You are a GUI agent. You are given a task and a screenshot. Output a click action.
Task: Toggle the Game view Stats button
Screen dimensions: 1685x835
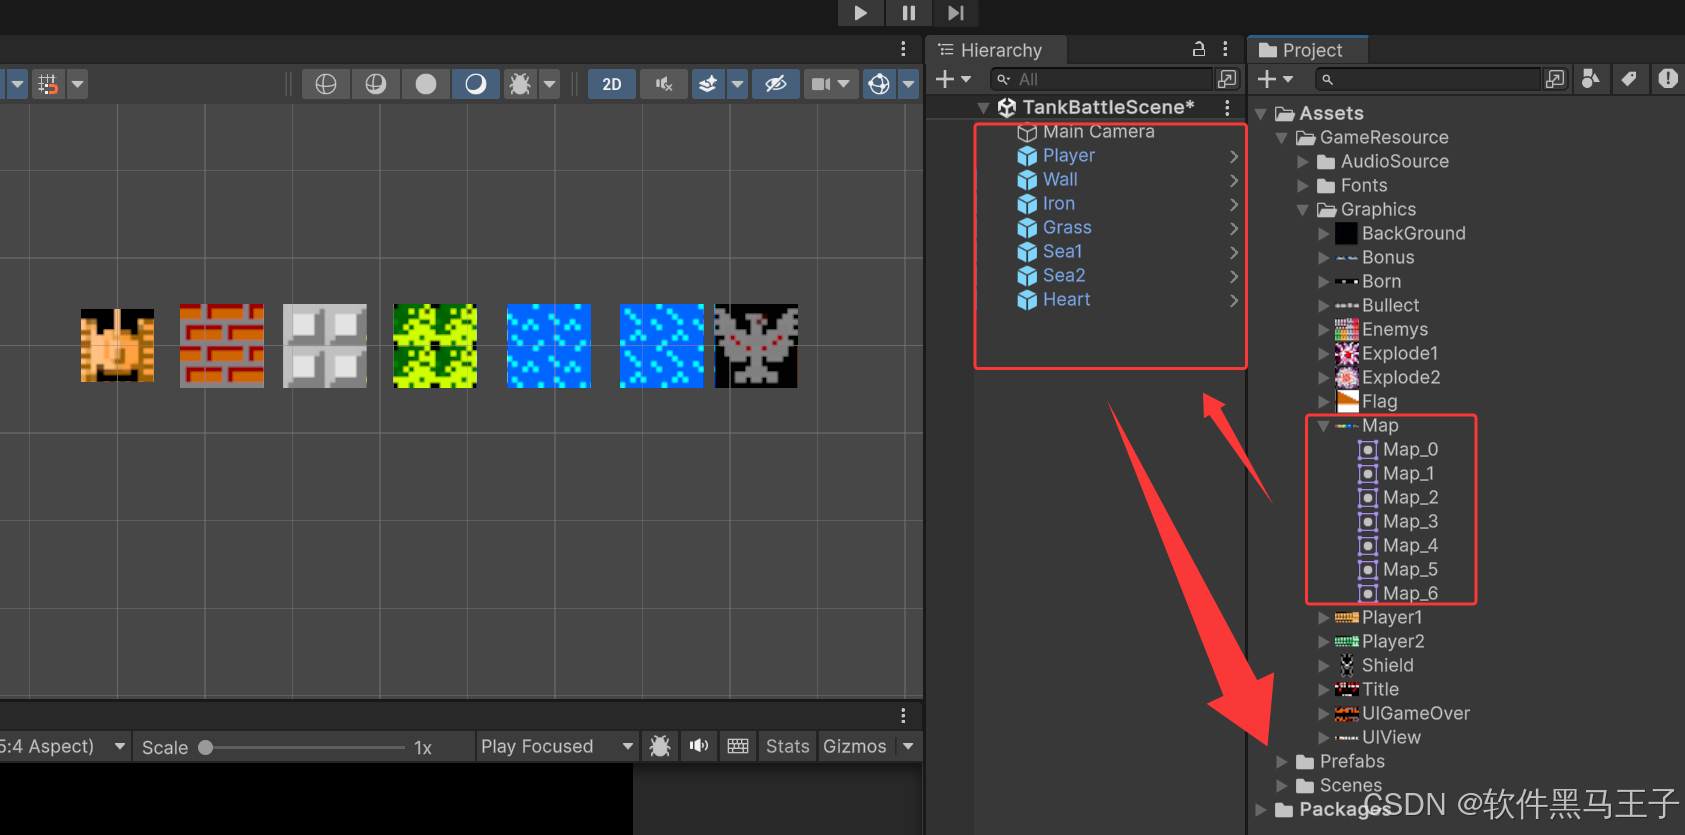(787, 747)
